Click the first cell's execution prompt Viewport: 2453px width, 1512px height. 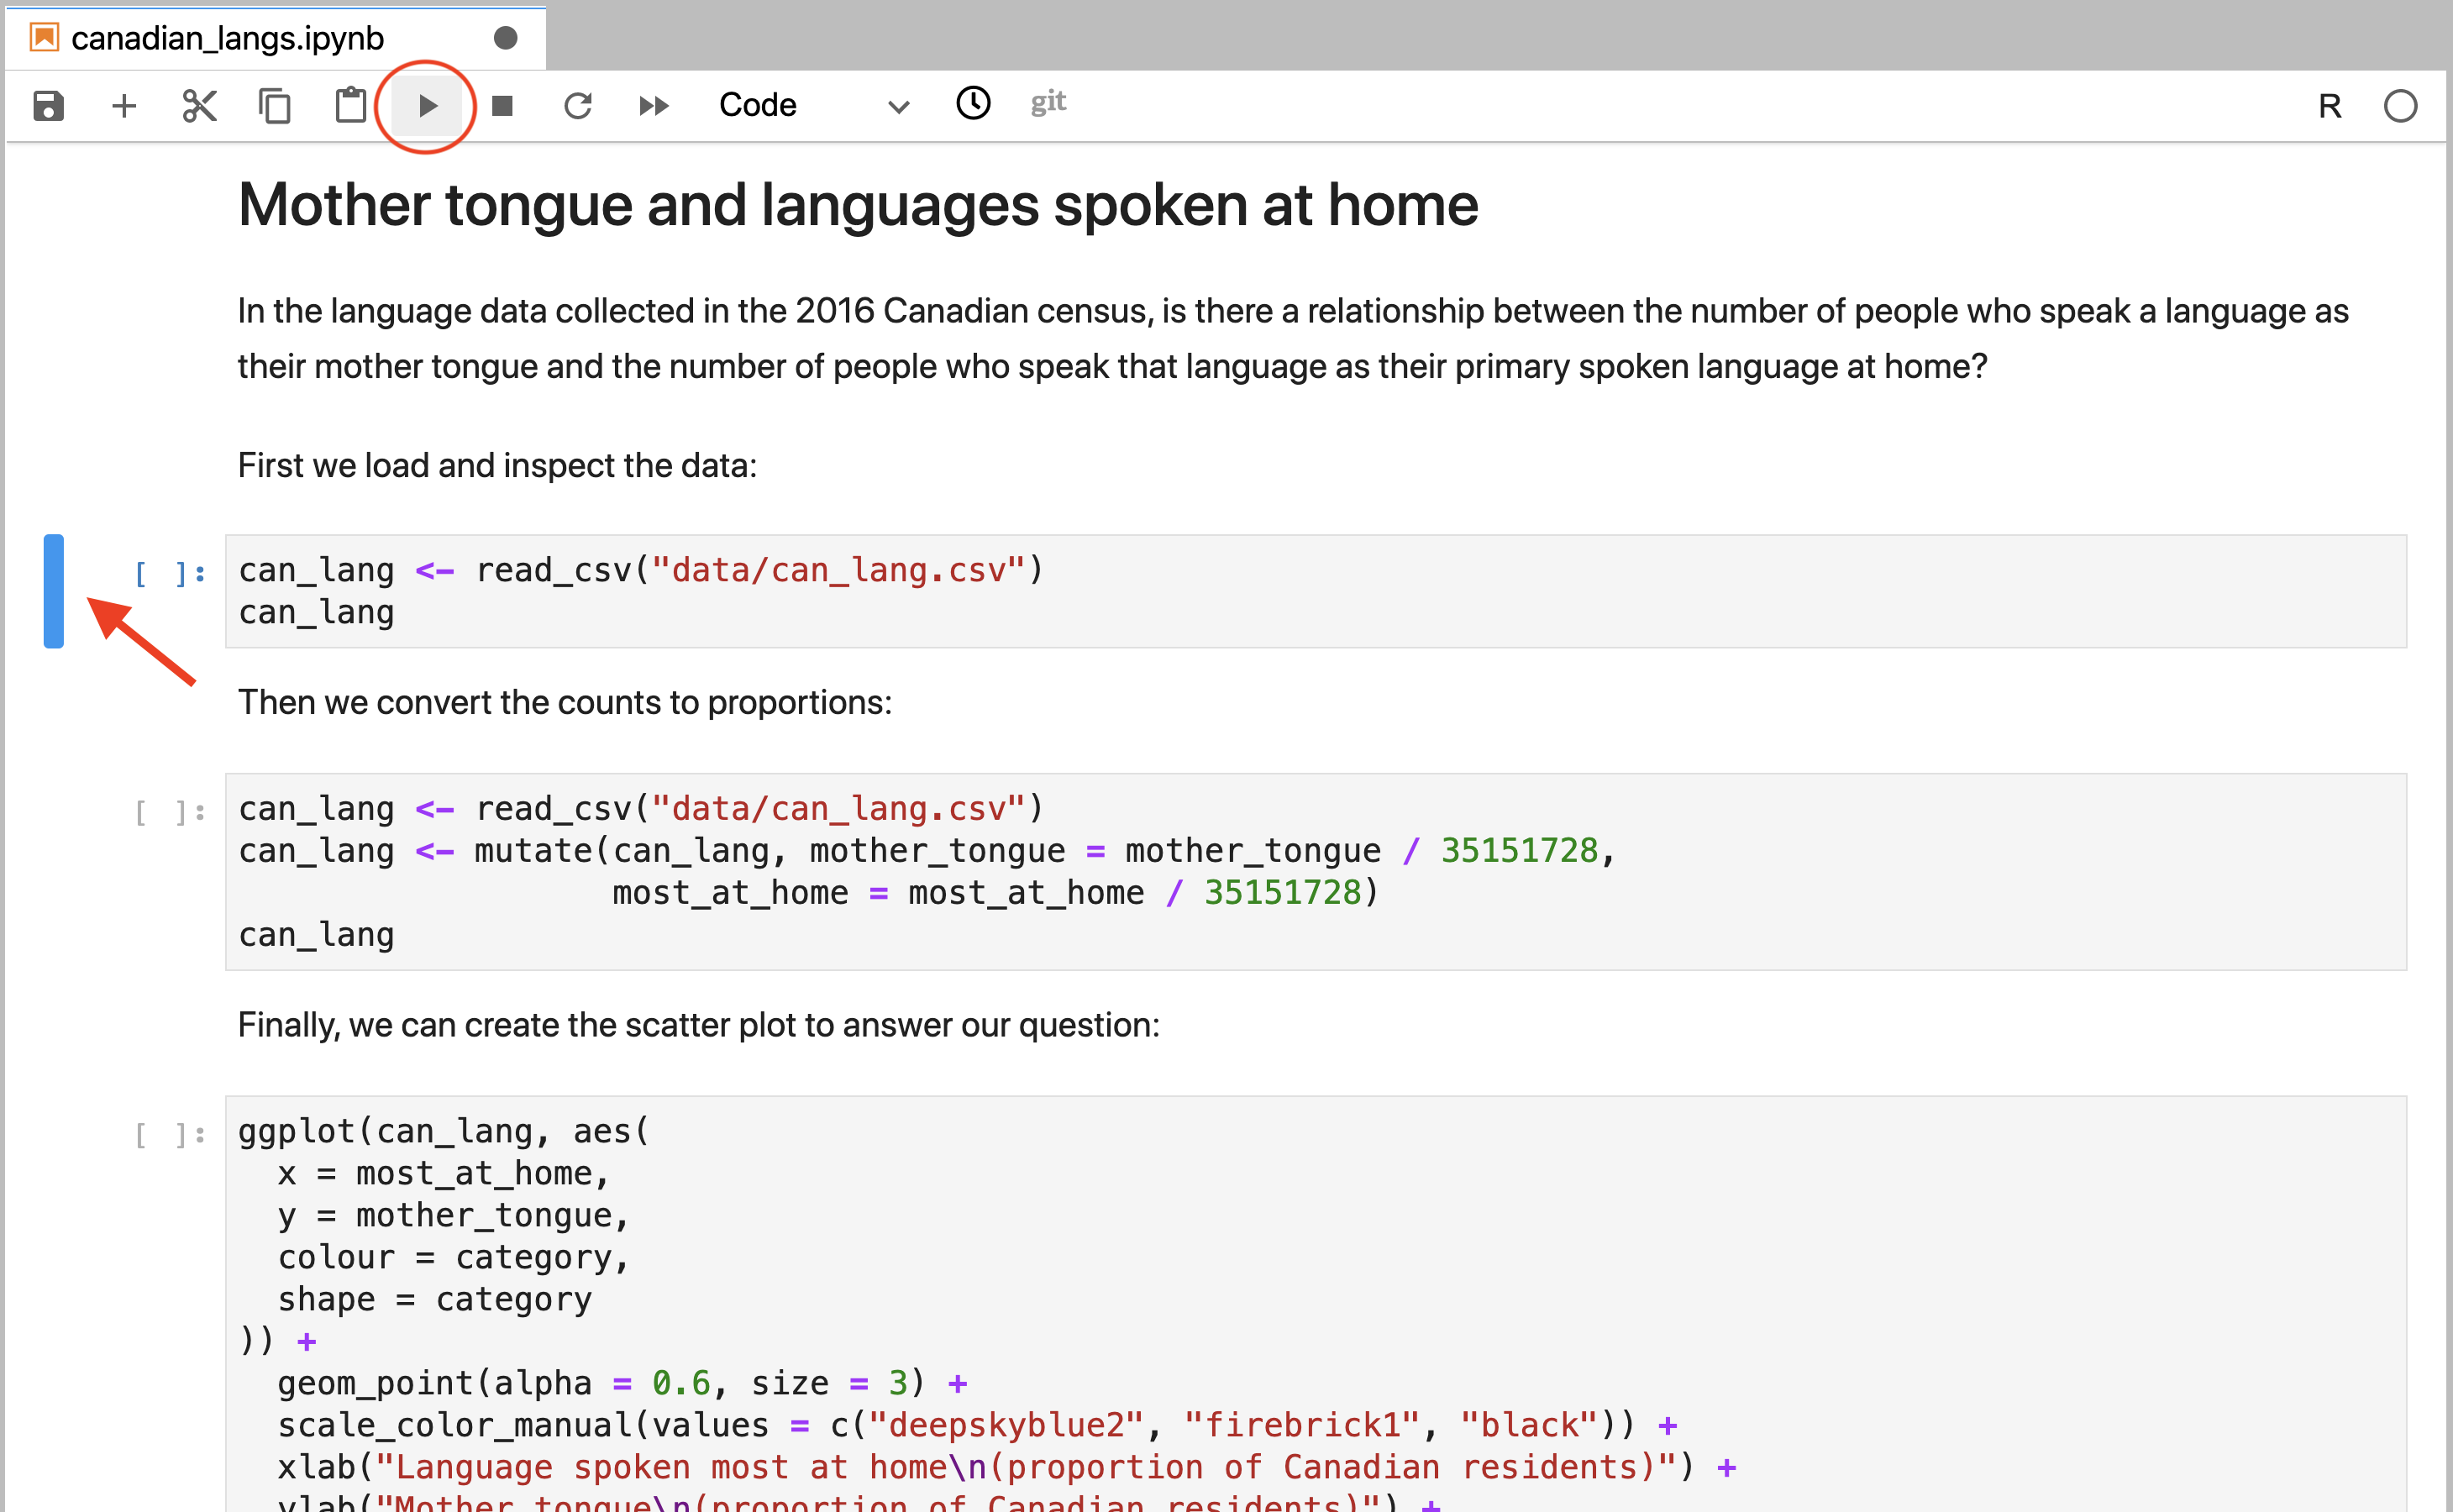click(x=170, y=573)
